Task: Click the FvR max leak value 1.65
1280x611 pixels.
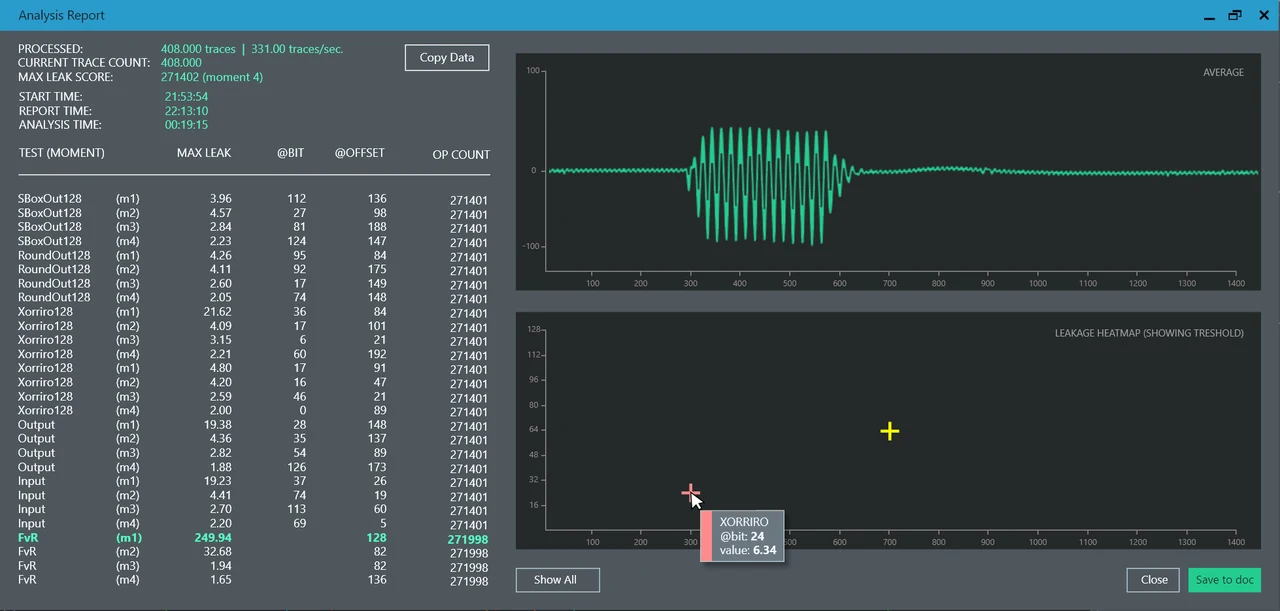Action: (x=220, y=580)
